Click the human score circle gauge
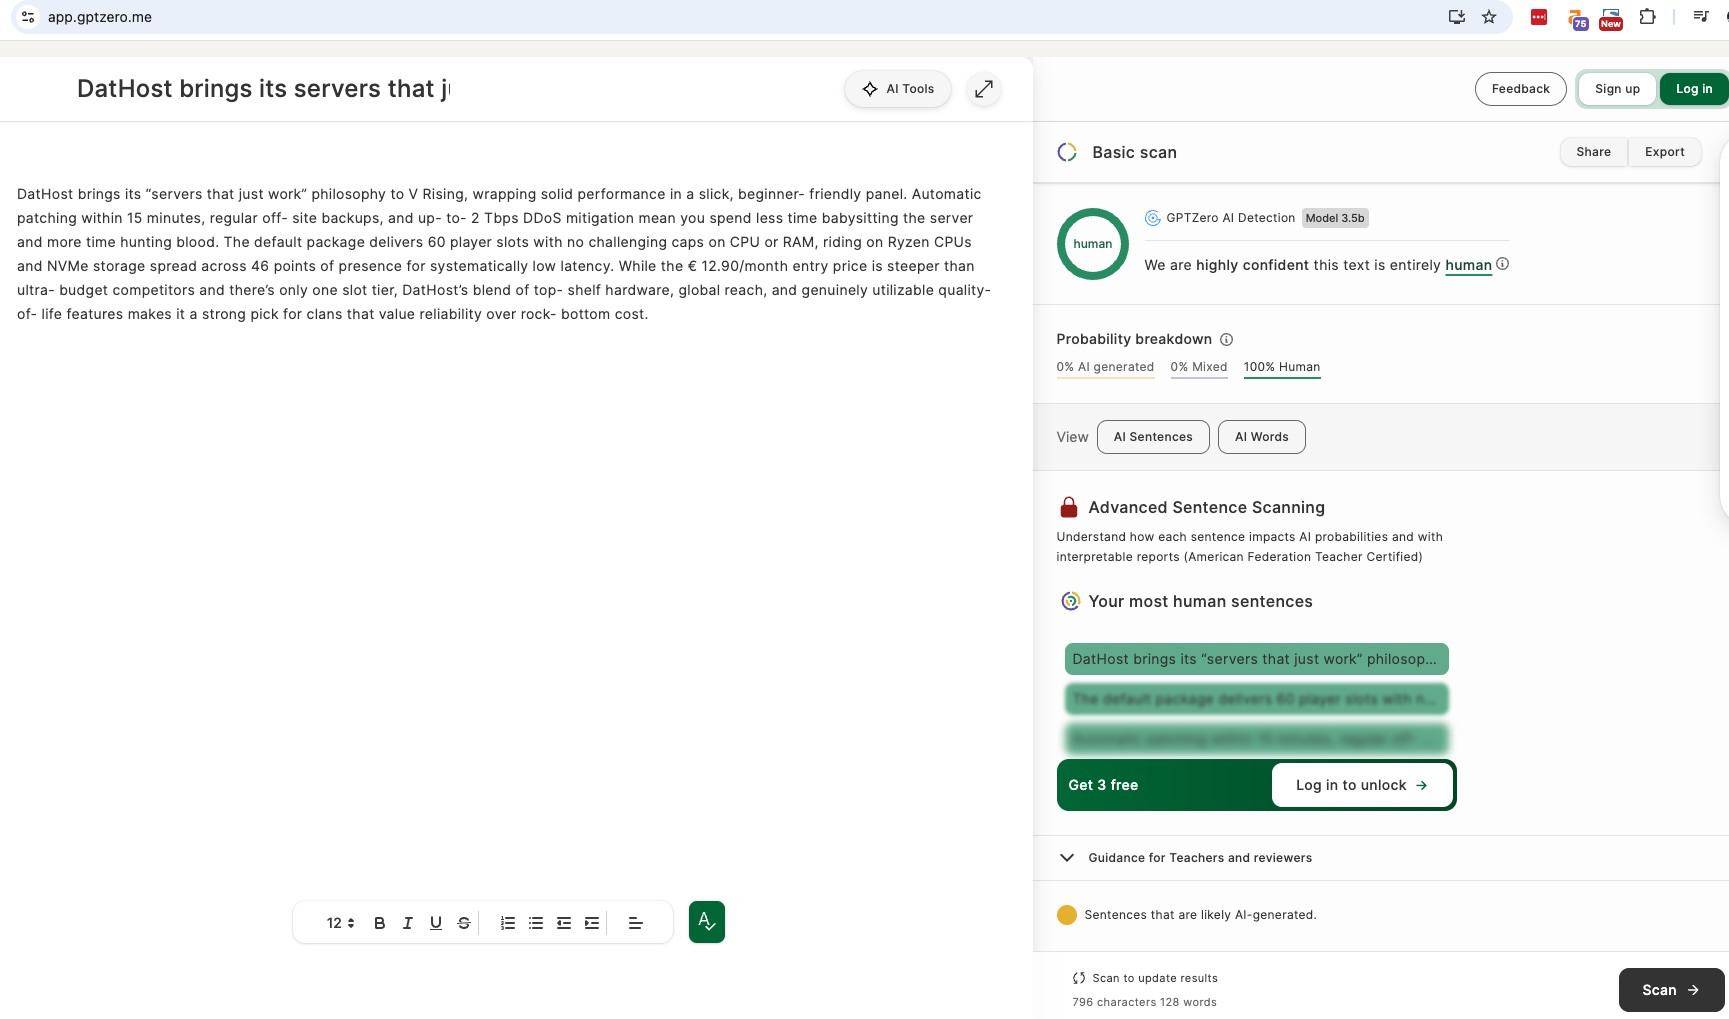The image size is (1729, 1019). coord(1093,244)
